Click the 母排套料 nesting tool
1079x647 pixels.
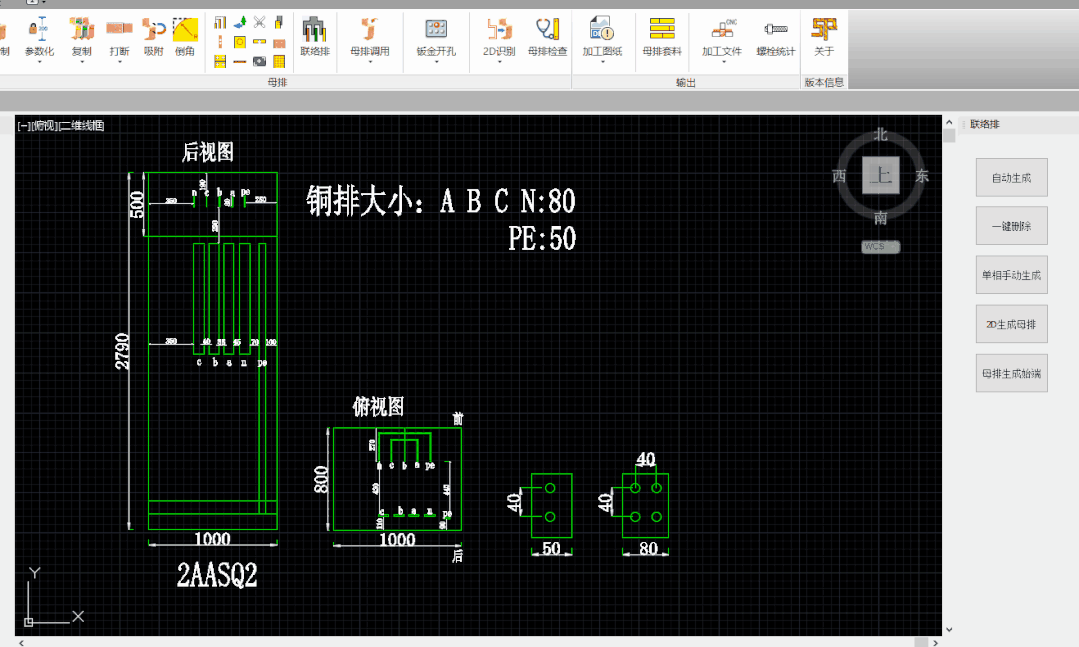(662, 36)
